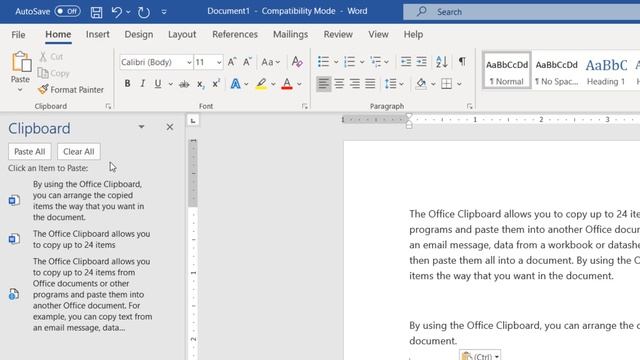
Task: Focus the Search box in the title bar
Action: pos(522,12)
